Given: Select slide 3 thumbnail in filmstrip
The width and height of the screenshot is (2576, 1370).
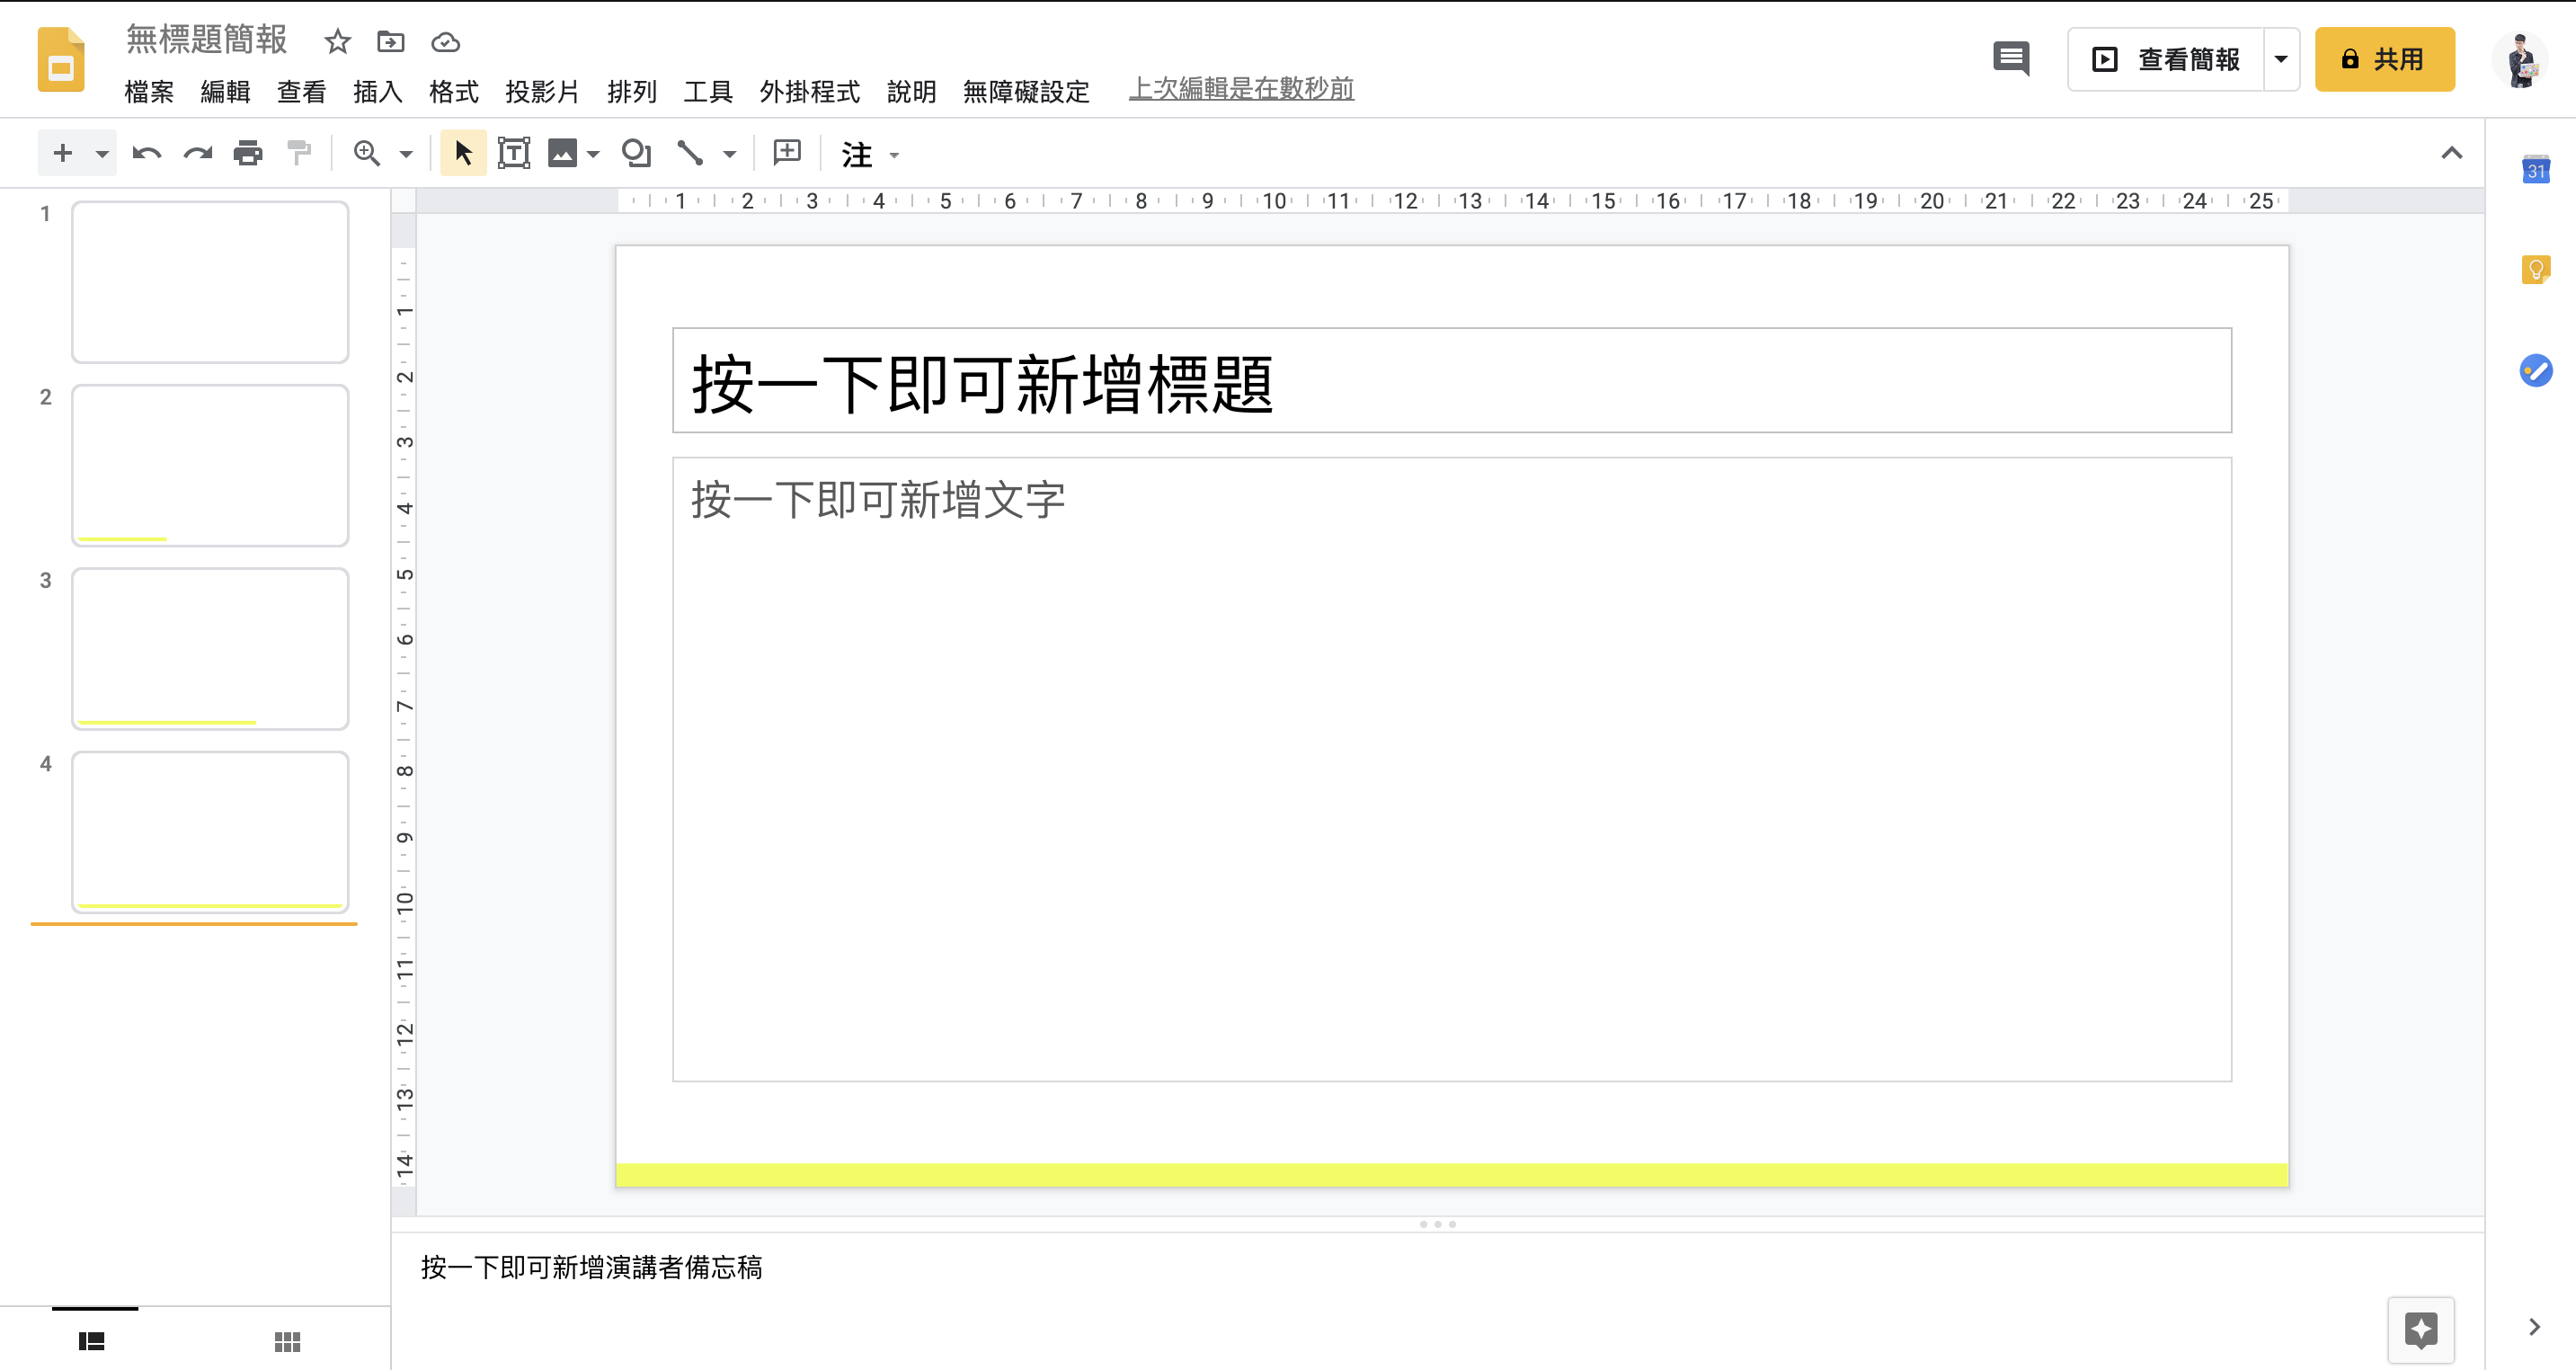Looking at the screenshot, I should click(210, 648).
